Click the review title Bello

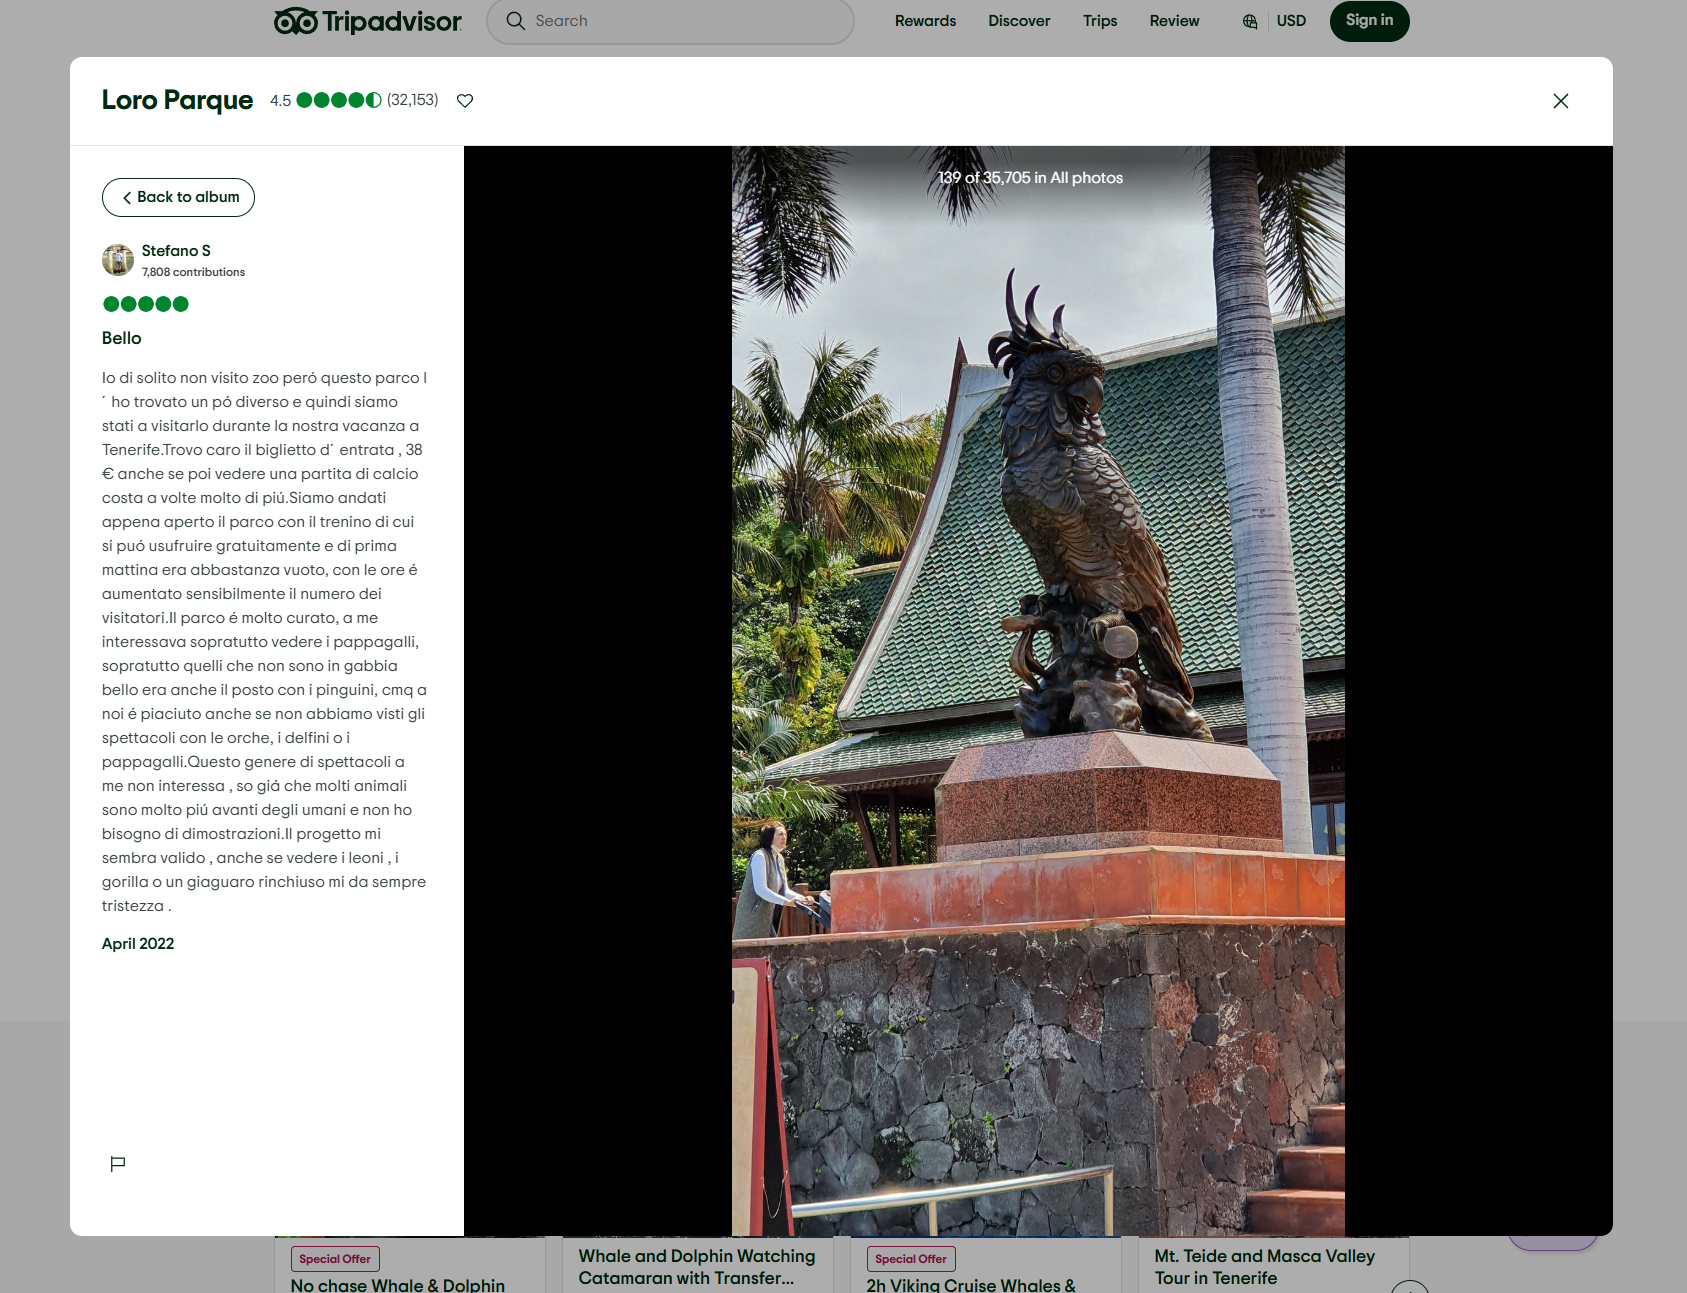tap(122, 338)
